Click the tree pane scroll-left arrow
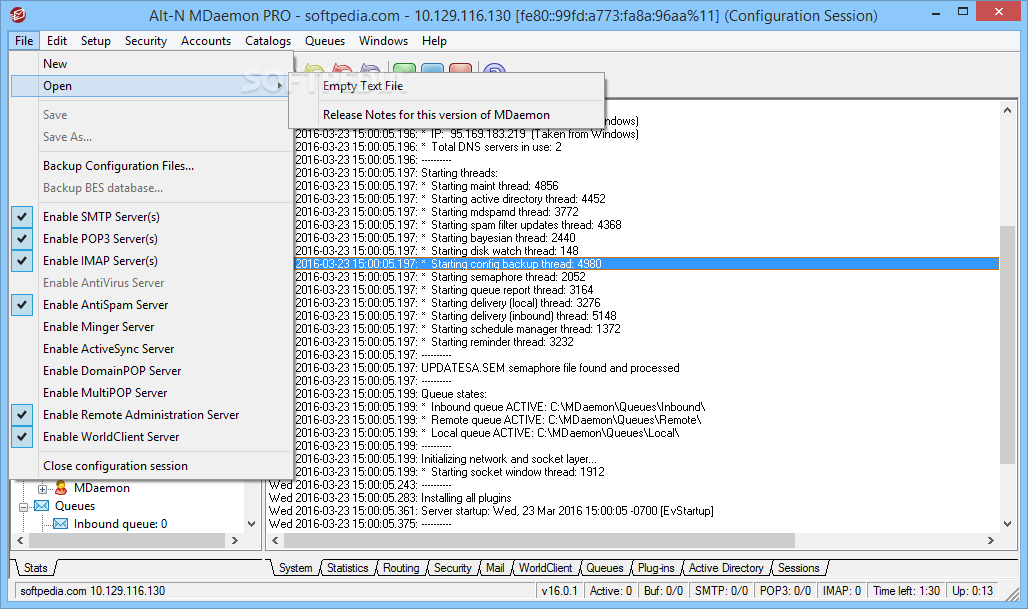This screenshot has width=1028, height=609. 20,541
